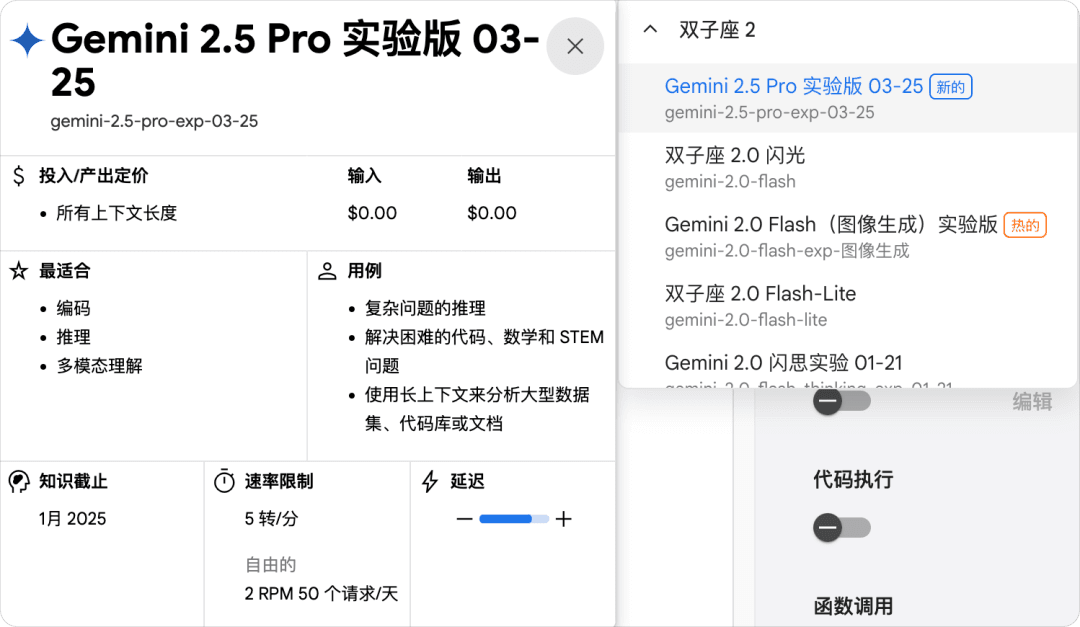The height and width of the screenshot is (627, 1080).
Task: Select Gemini 2.5 Pro 实验版 03-25 model
Action: tap(794, 87)
